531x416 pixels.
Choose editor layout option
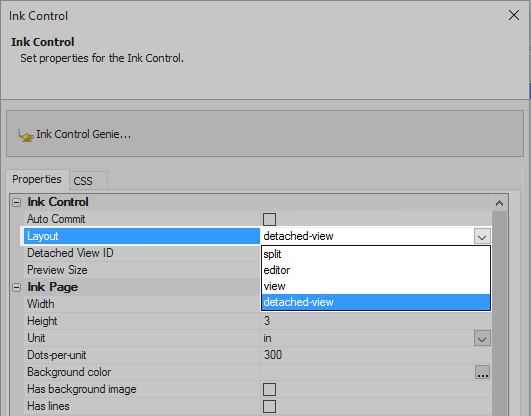click(376, 270)
